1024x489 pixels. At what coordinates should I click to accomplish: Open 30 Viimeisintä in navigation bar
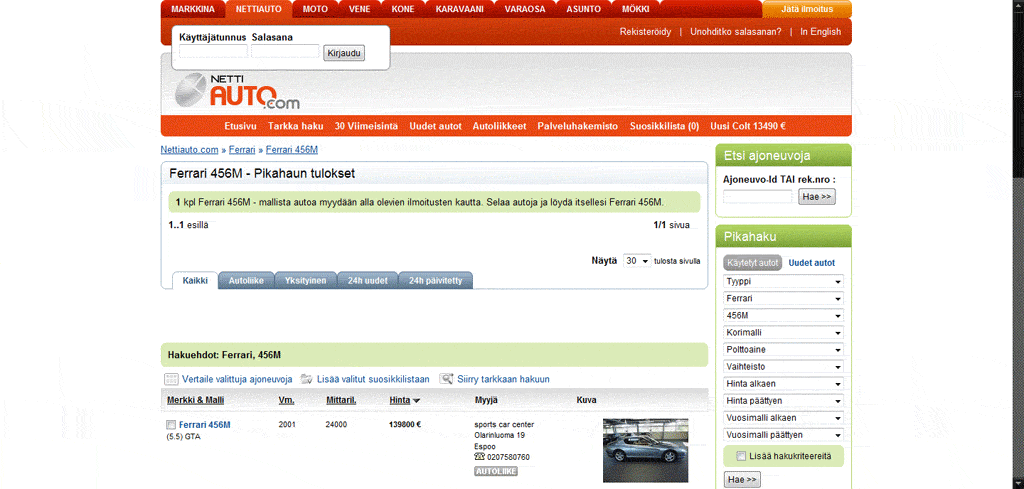366,126
